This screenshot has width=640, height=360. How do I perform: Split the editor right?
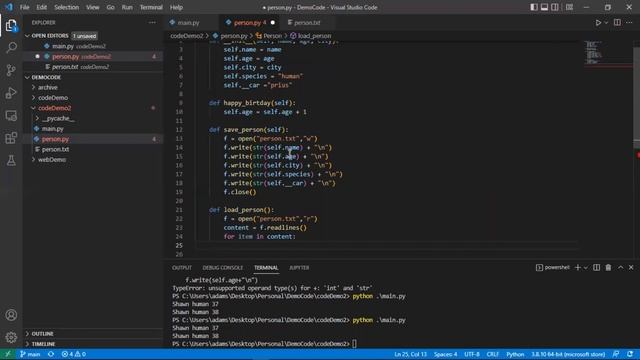coord(617,23)
